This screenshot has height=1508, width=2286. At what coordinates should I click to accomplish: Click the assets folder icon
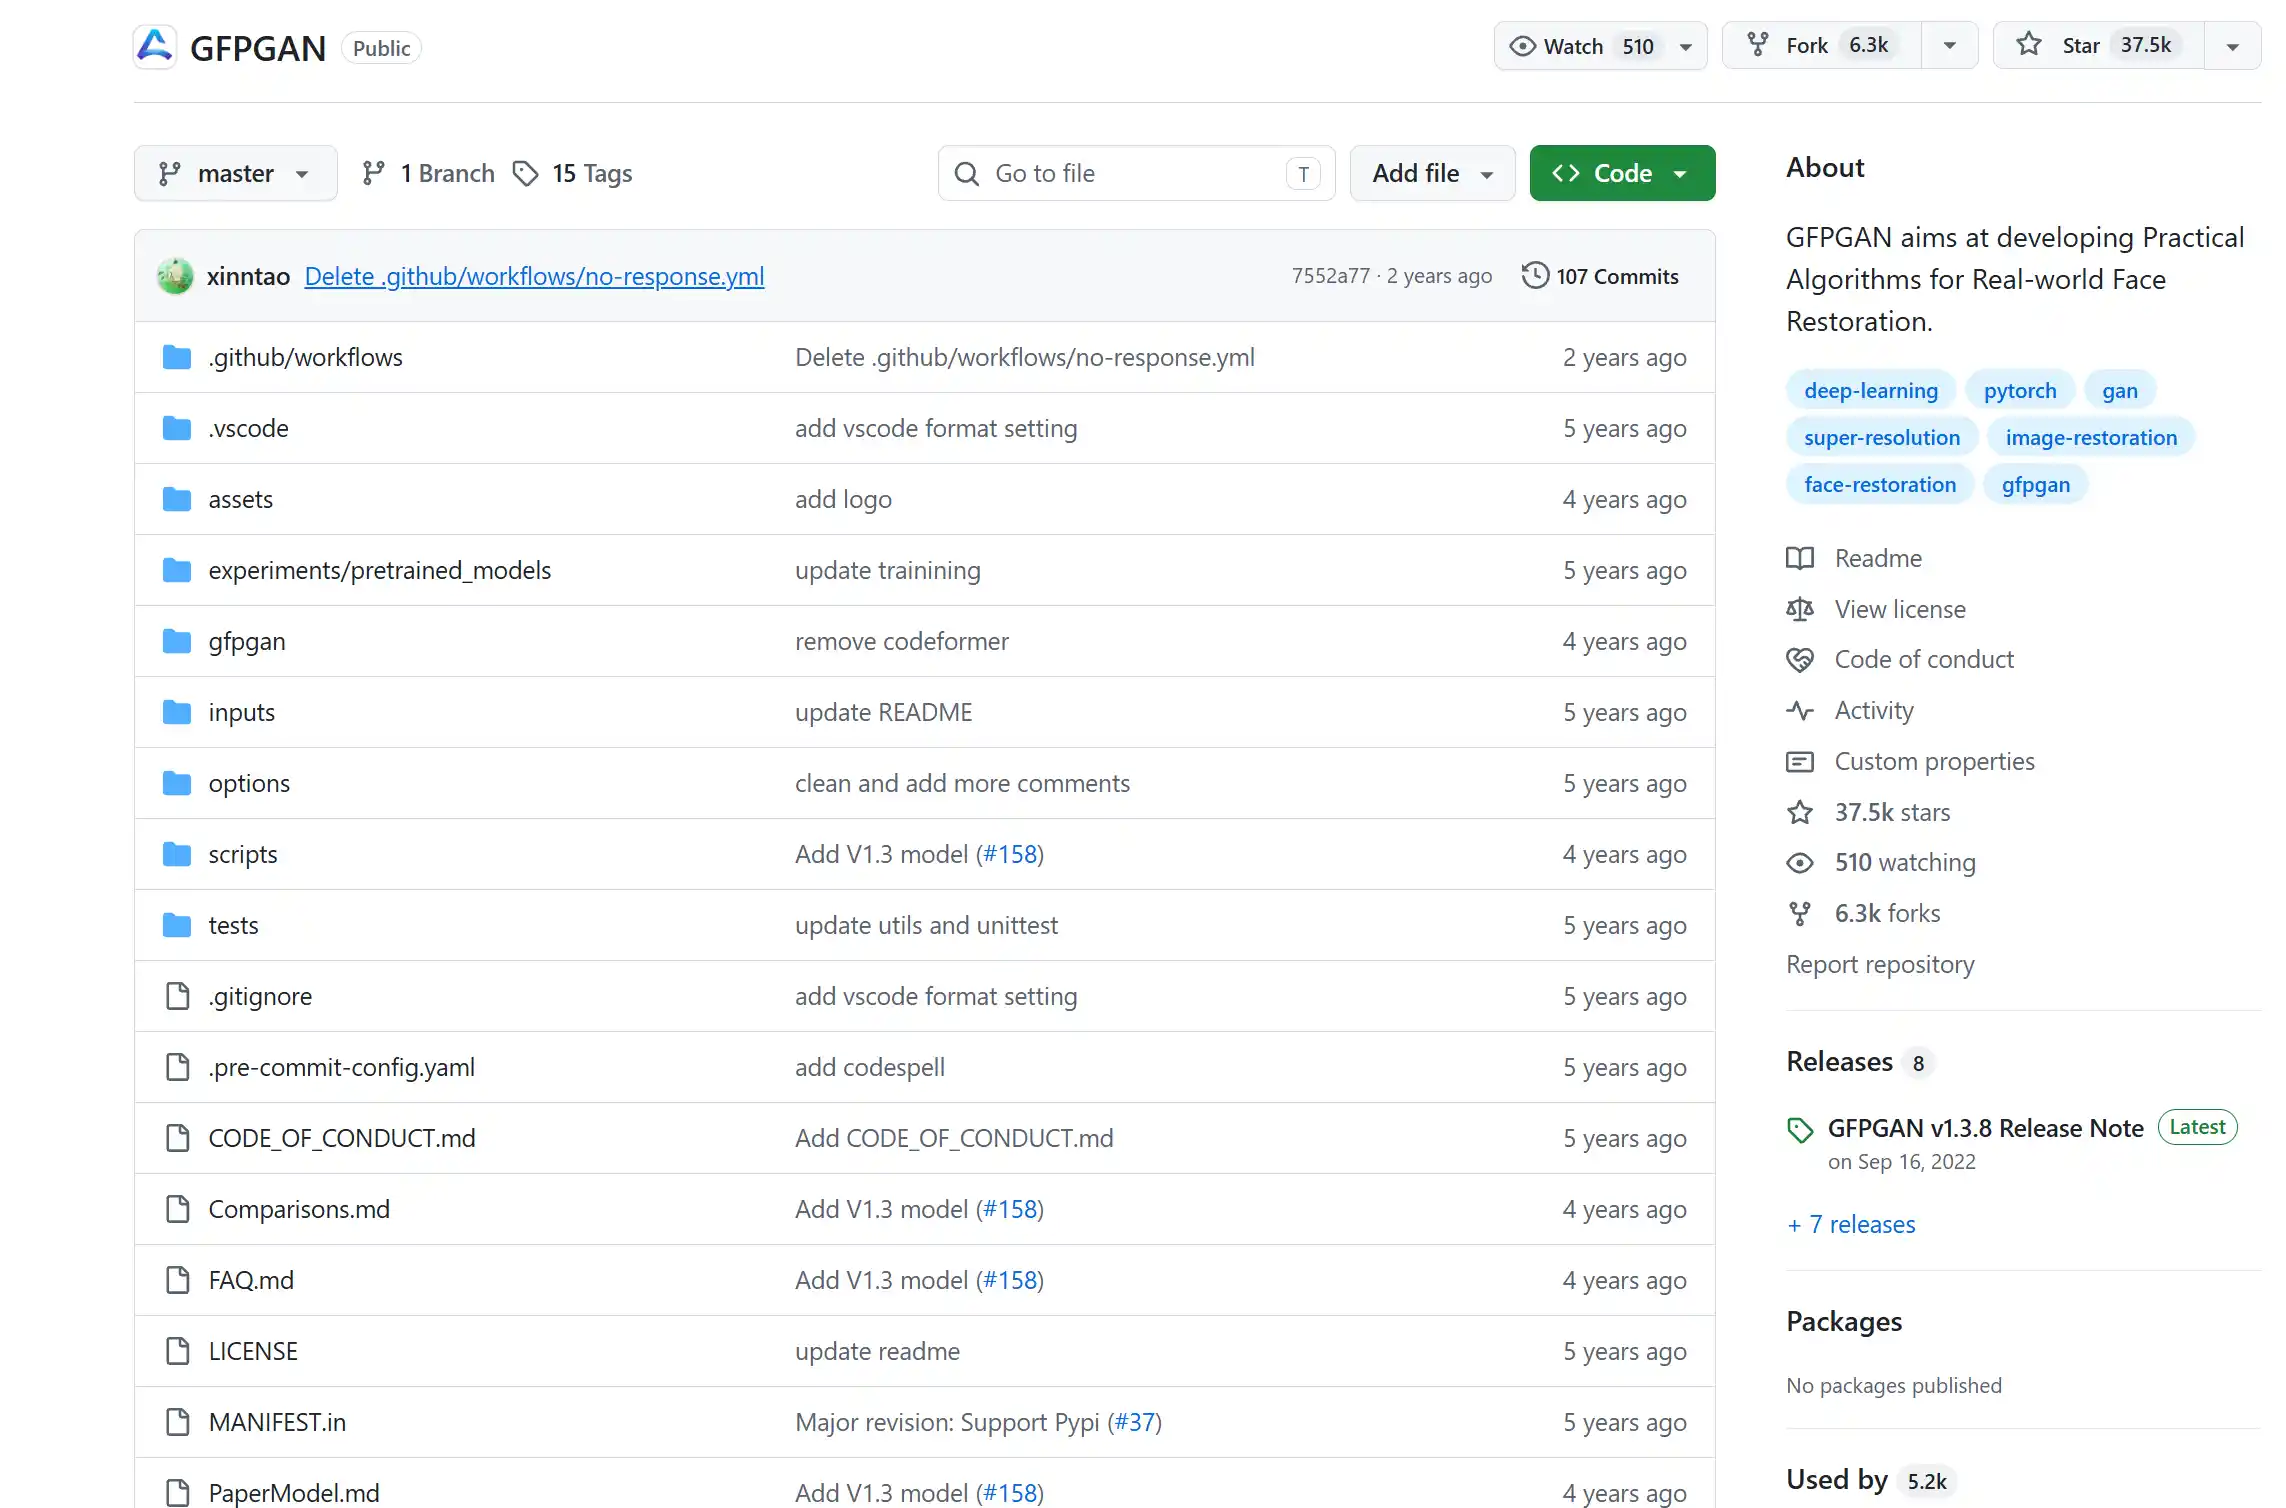177,499
